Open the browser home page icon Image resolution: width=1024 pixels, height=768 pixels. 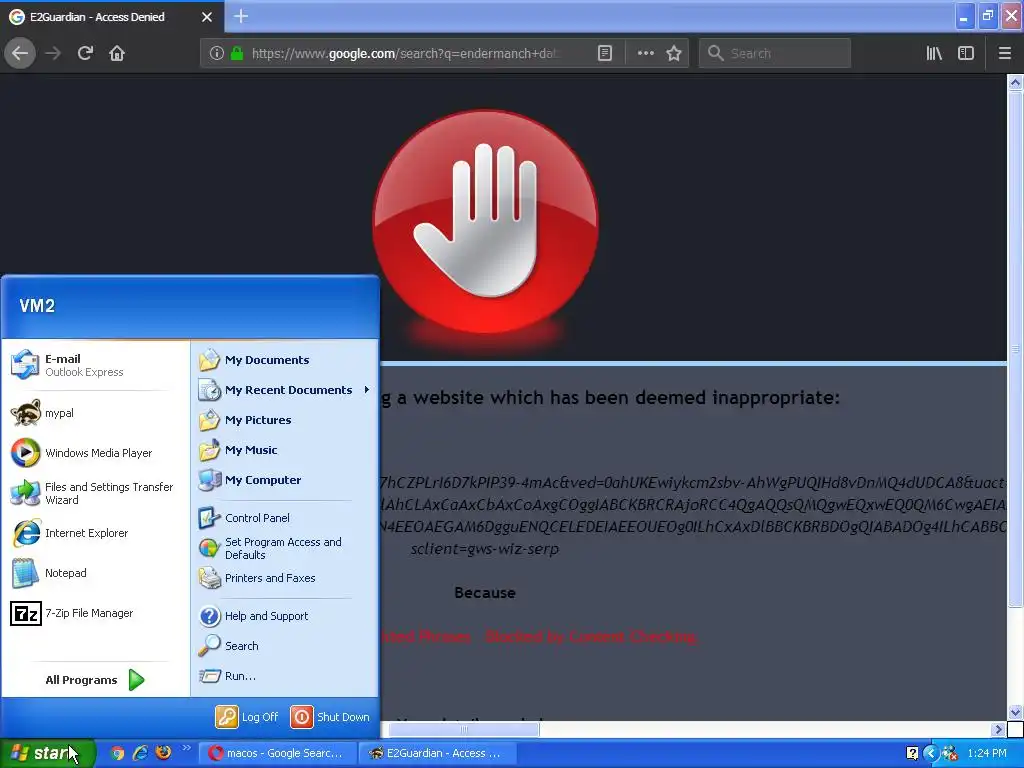[117, 54]
